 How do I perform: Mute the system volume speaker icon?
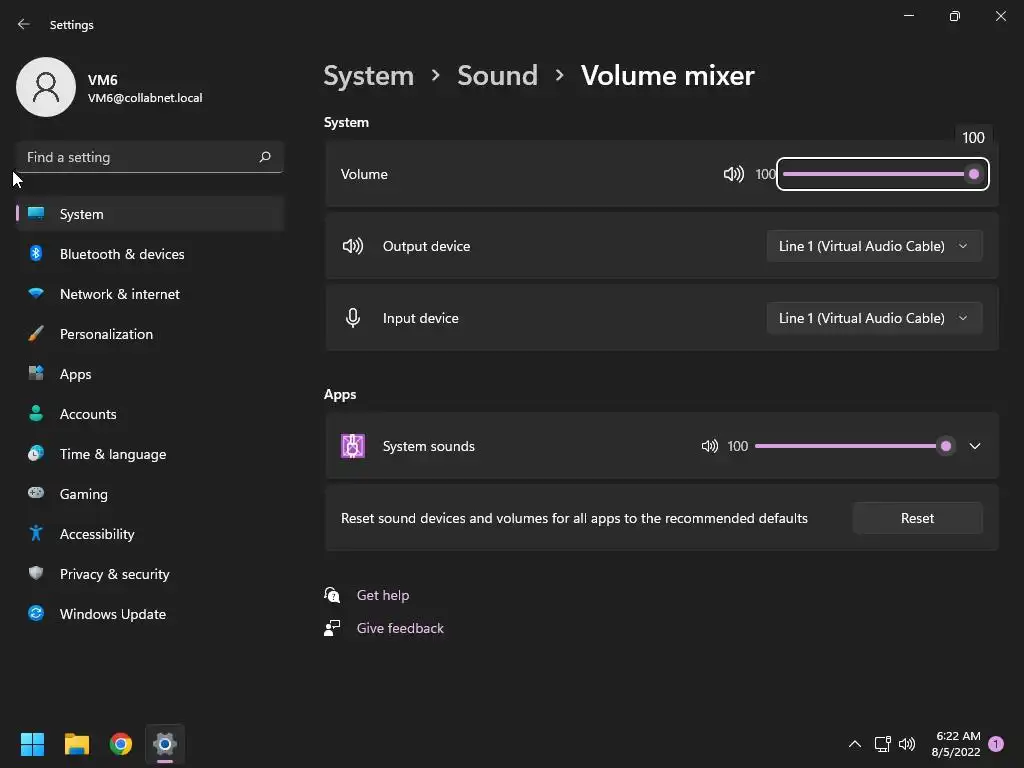(733, 174)
